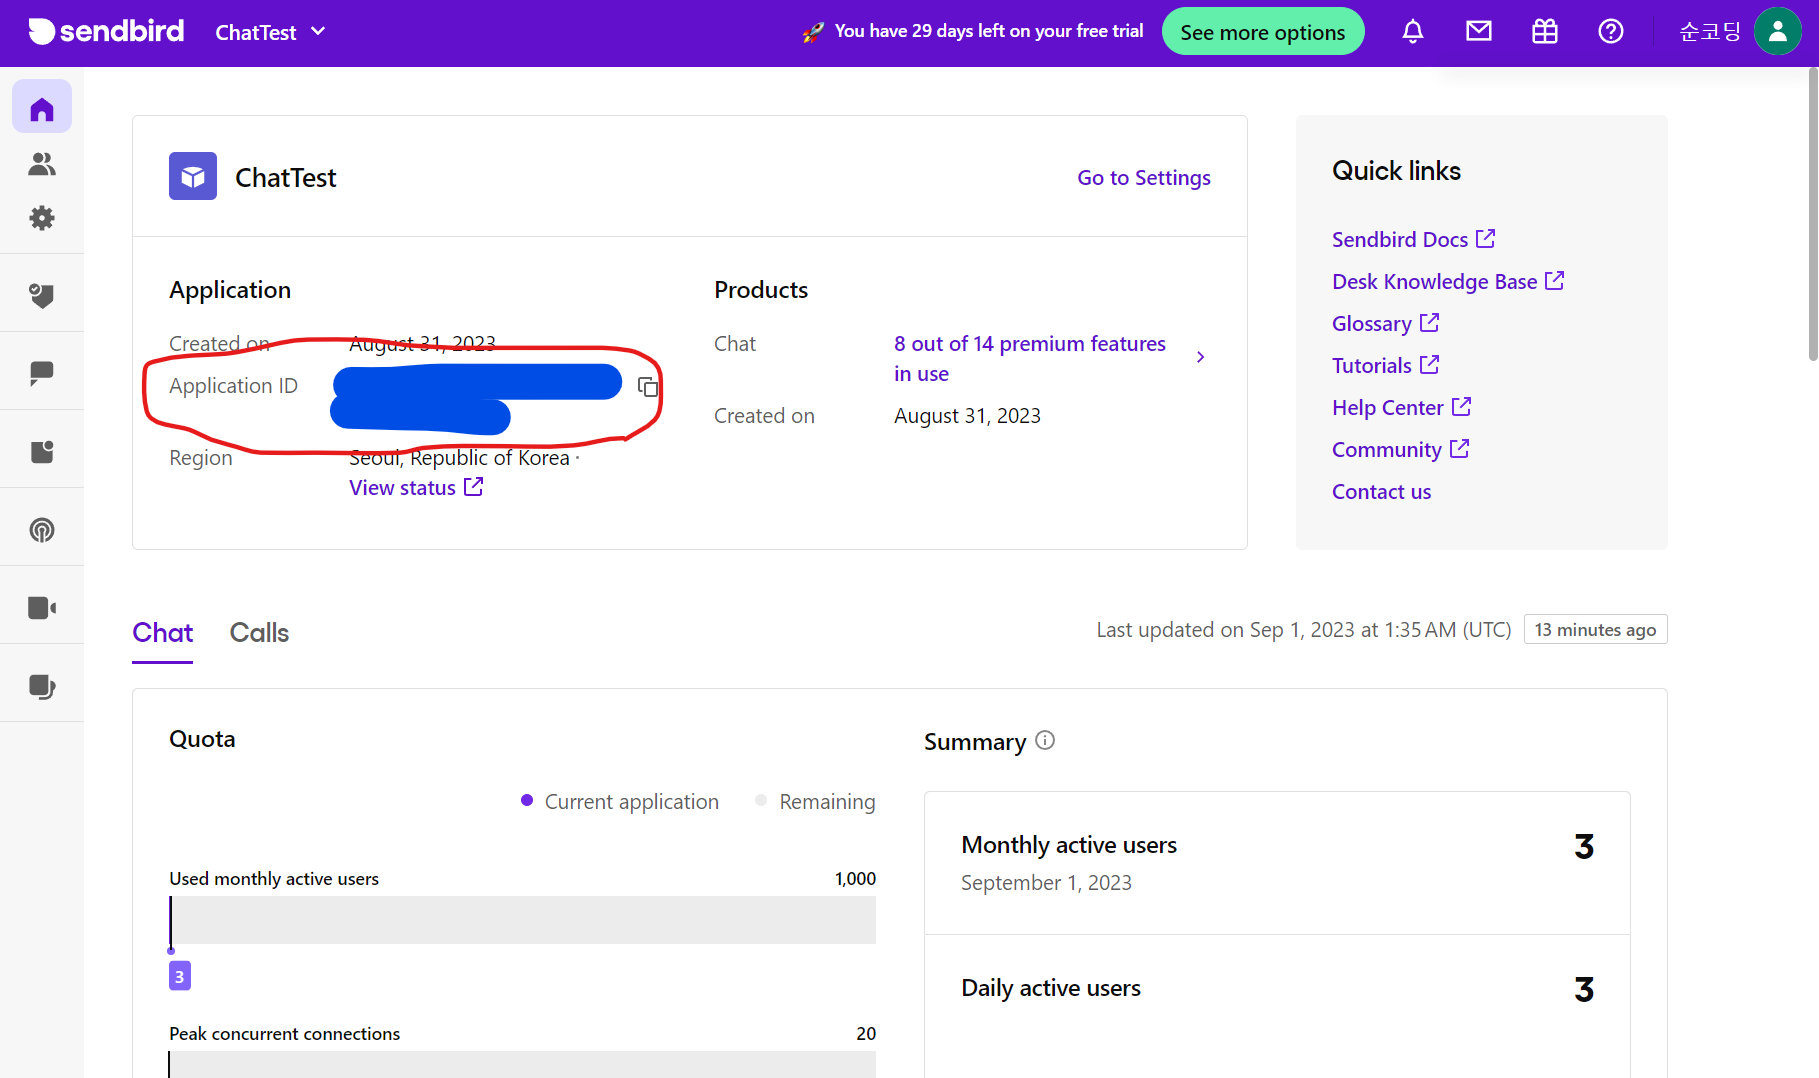
Task: Click the page vertical scrollbar
Action: (x=1813, y=214)
